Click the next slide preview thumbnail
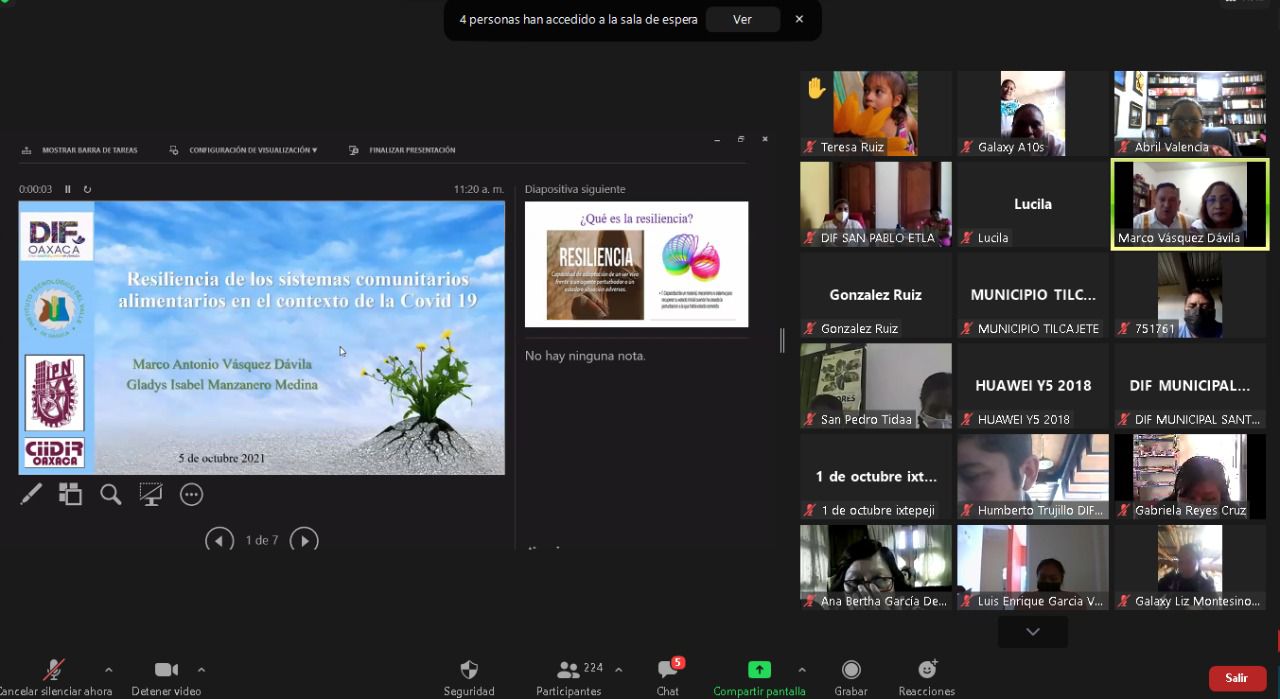 coord(636,264)
